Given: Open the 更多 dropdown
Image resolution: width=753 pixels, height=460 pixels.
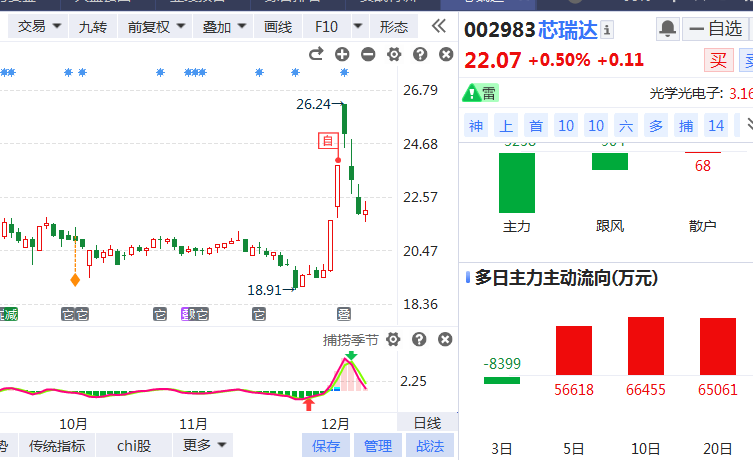Looking at the screenshot, I should click(x=203, y=445).
